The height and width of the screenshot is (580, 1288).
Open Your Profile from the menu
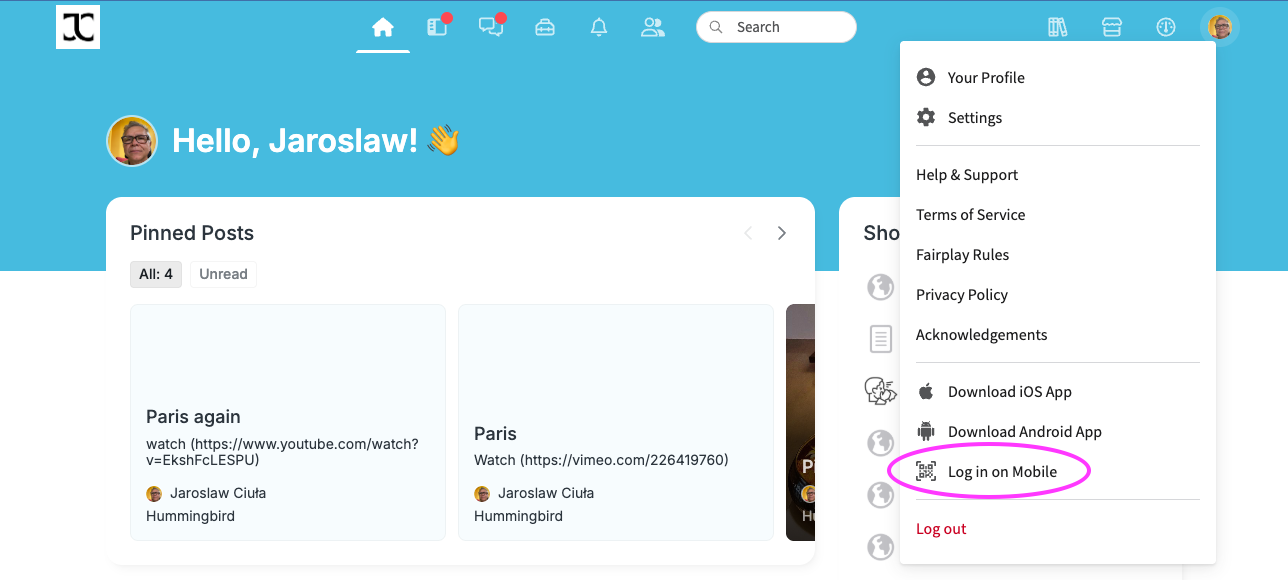[x=985, y=78]
